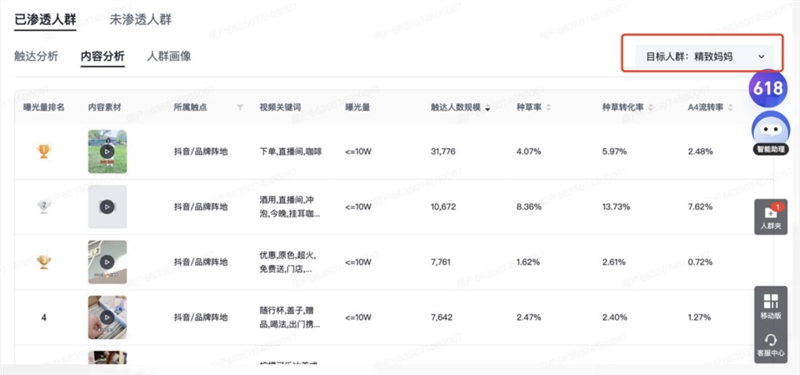This screenshot has width=800, height=375.
Task: Filter the 所属触点 column
Action: [x=240, y=107]
